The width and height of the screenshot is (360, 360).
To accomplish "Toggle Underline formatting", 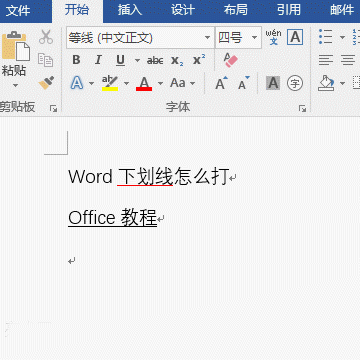I will pos(120,60).
